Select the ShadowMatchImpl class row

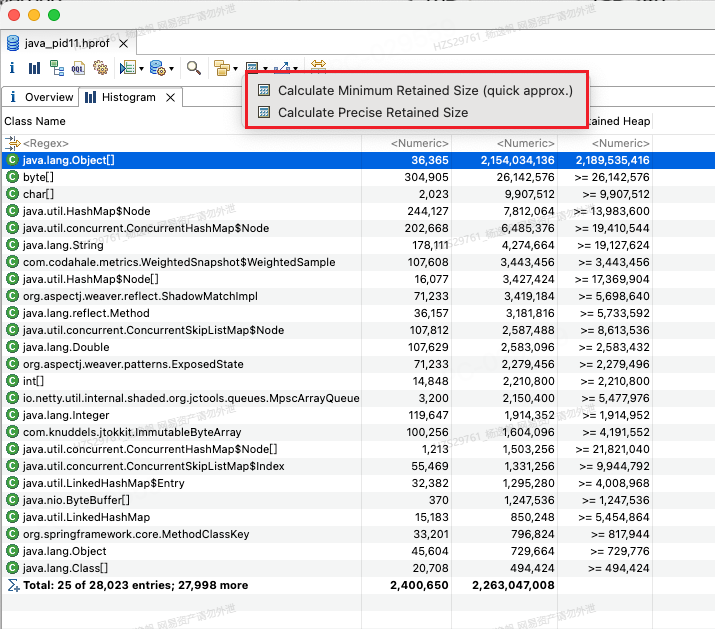coord(358,296)
